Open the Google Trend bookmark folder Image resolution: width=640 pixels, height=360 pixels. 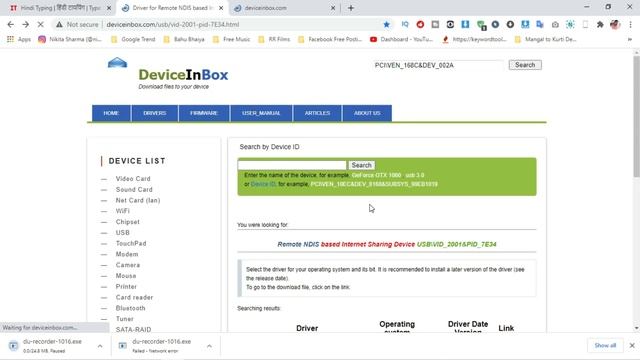pyautogui.click(x=133, y=39)
